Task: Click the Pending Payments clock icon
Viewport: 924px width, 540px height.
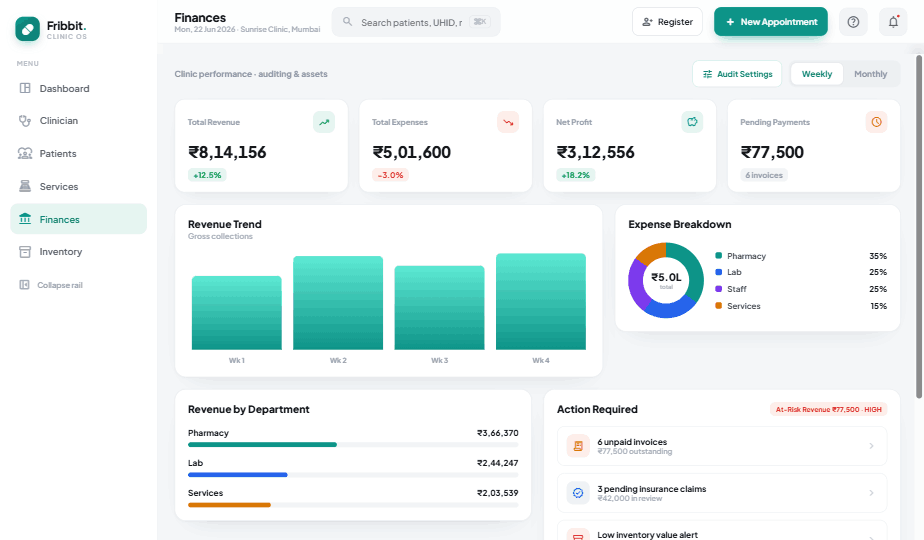Action: tap(876, 122)
